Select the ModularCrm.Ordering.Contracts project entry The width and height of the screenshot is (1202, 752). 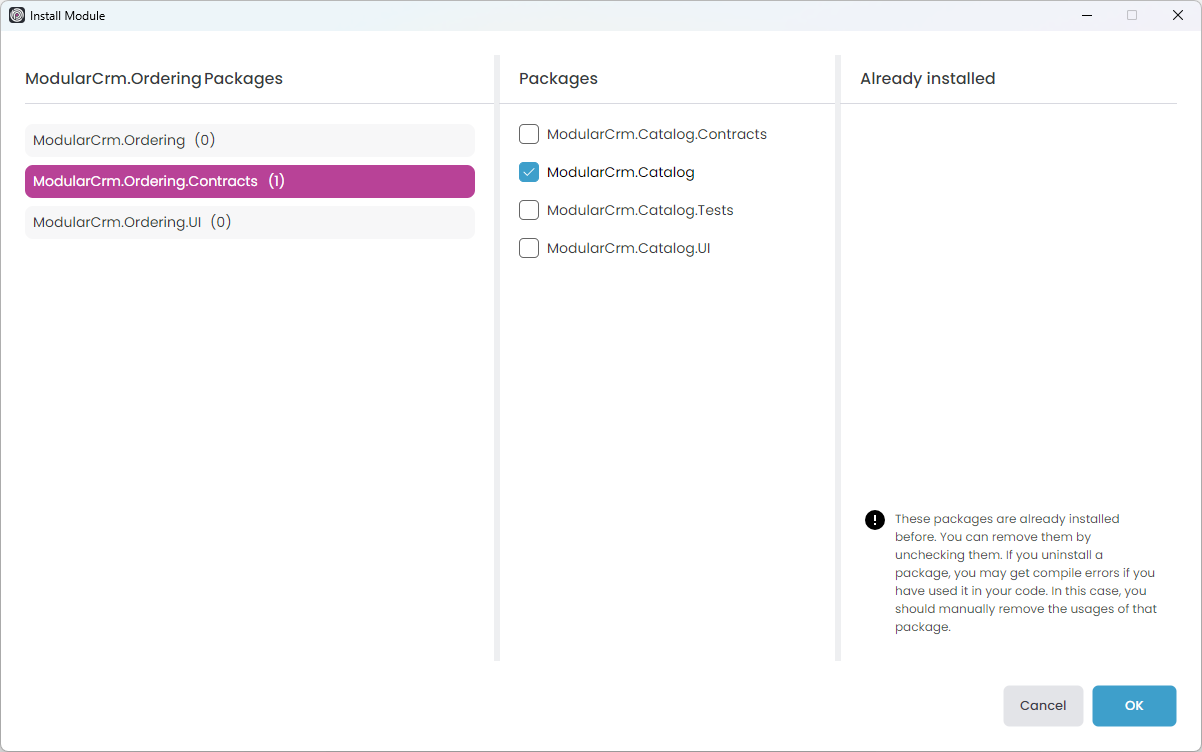pos(249,181)
